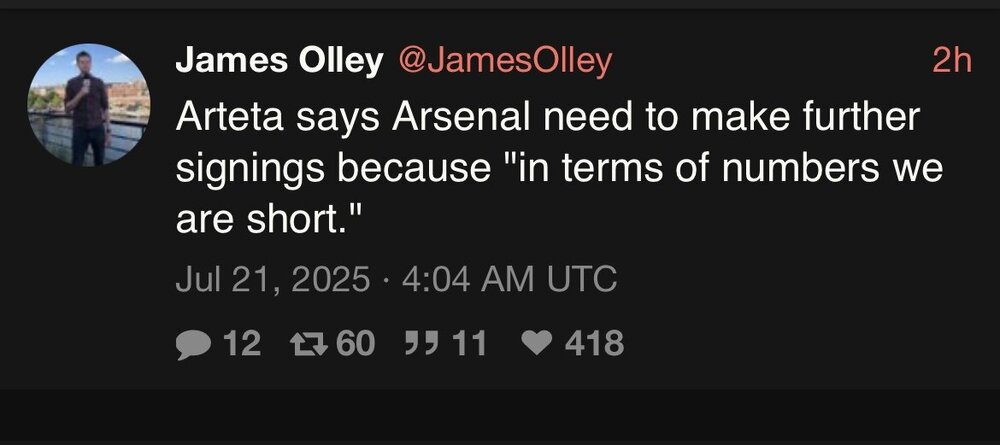1000x445 pixels.
Task: Click the quote count 11
Action: pyautogui.click(x=469, y=344)
